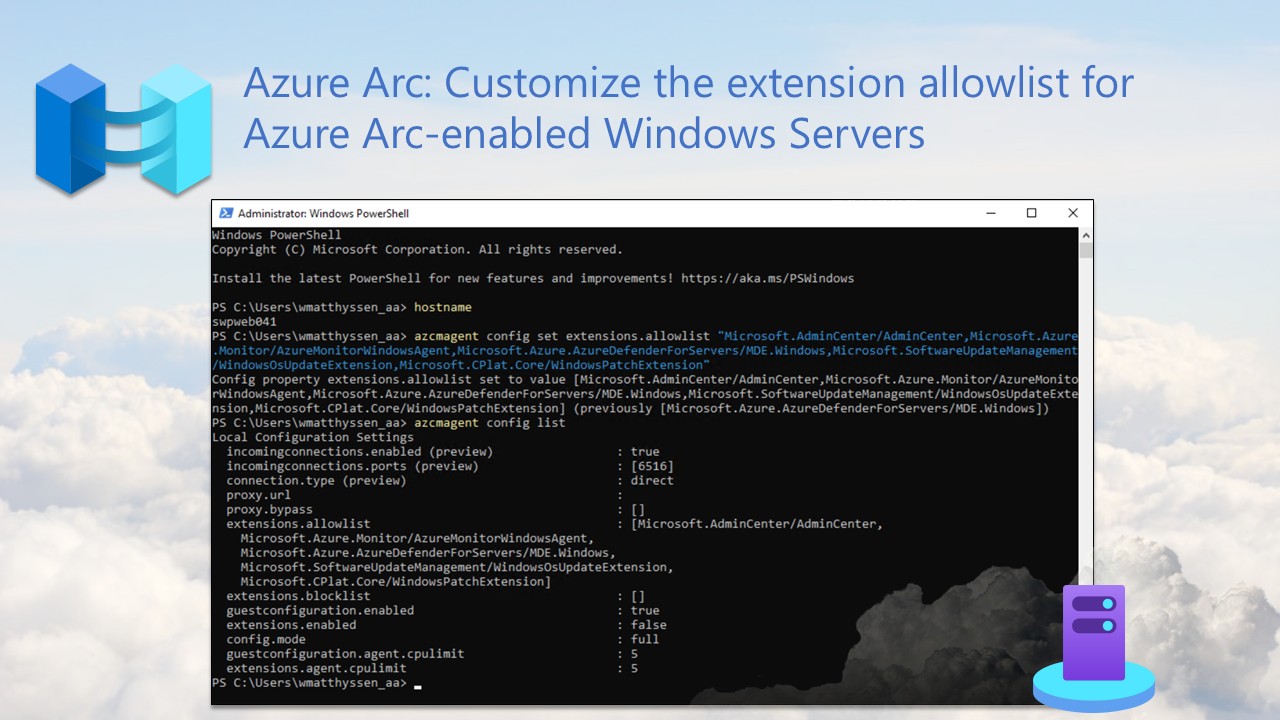The image size is (1280, 720).
Task: Select the minimize icon on the PowerShell window
Action: point(991,213)
